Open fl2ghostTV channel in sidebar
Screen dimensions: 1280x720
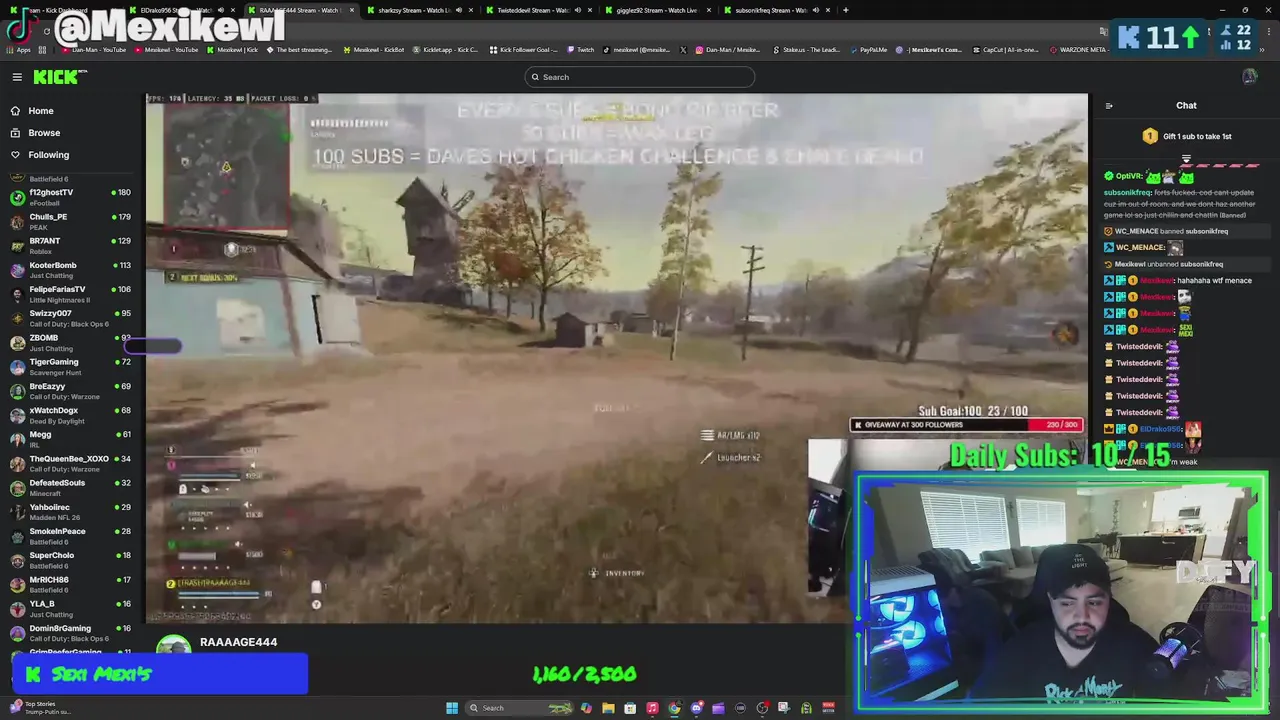point(72,197)
